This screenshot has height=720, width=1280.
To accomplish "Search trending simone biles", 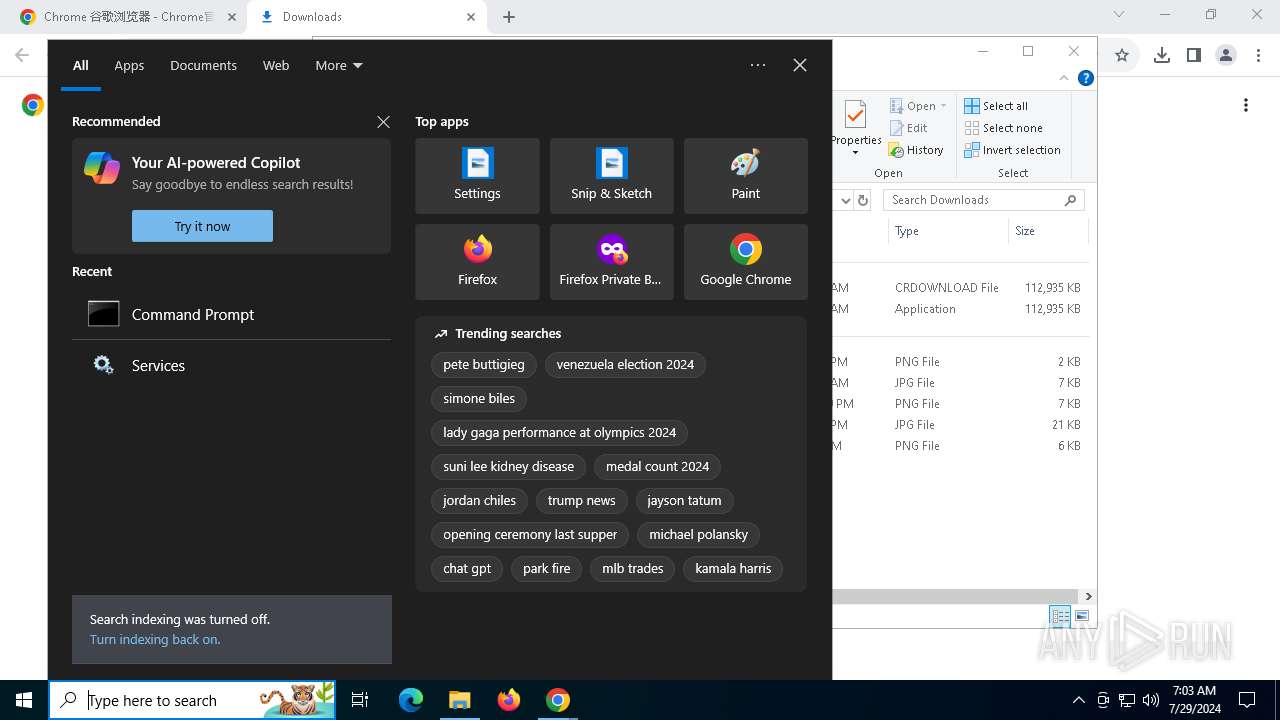I will tap(479, 399).
